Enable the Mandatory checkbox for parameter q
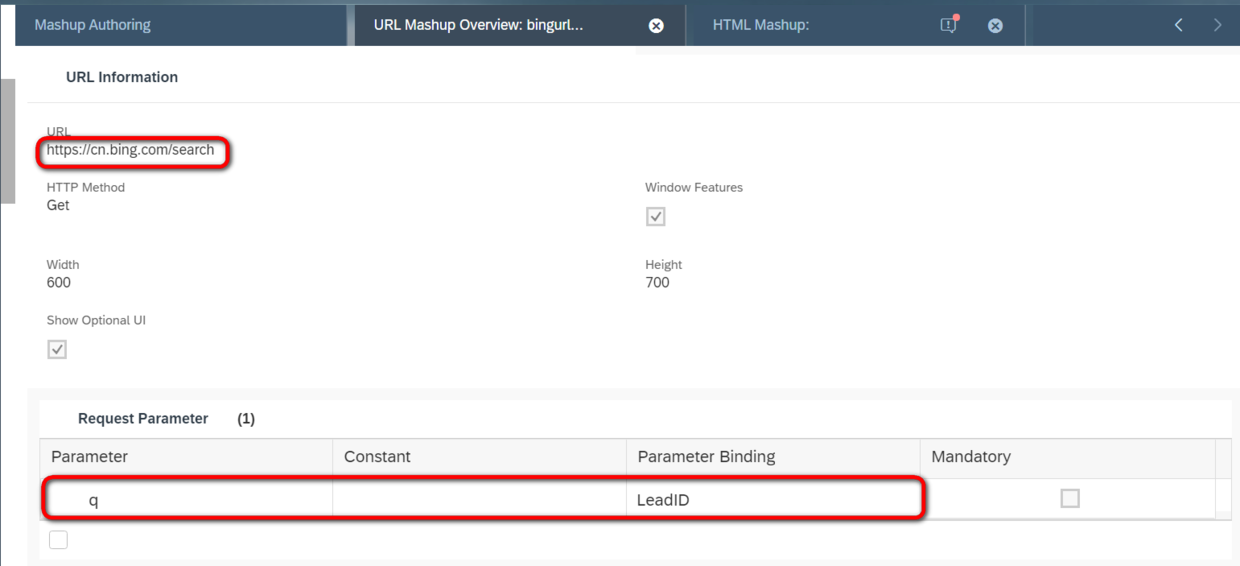 (1070, 498)
